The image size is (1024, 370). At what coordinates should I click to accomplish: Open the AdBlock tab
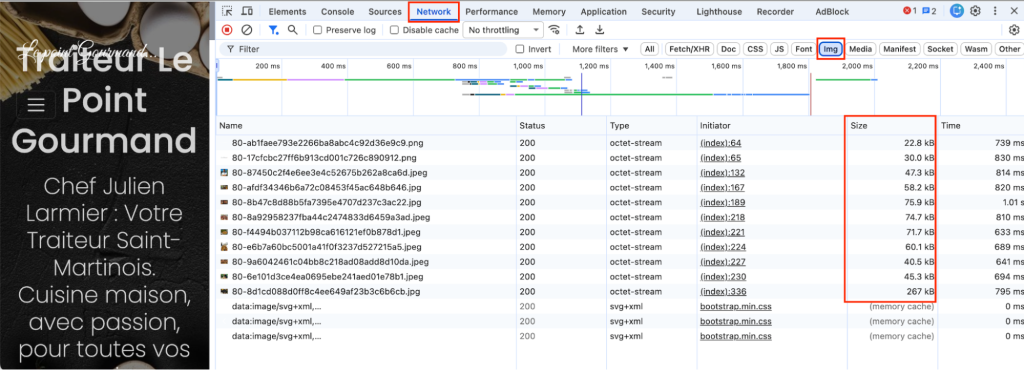[x=832, y=12]
